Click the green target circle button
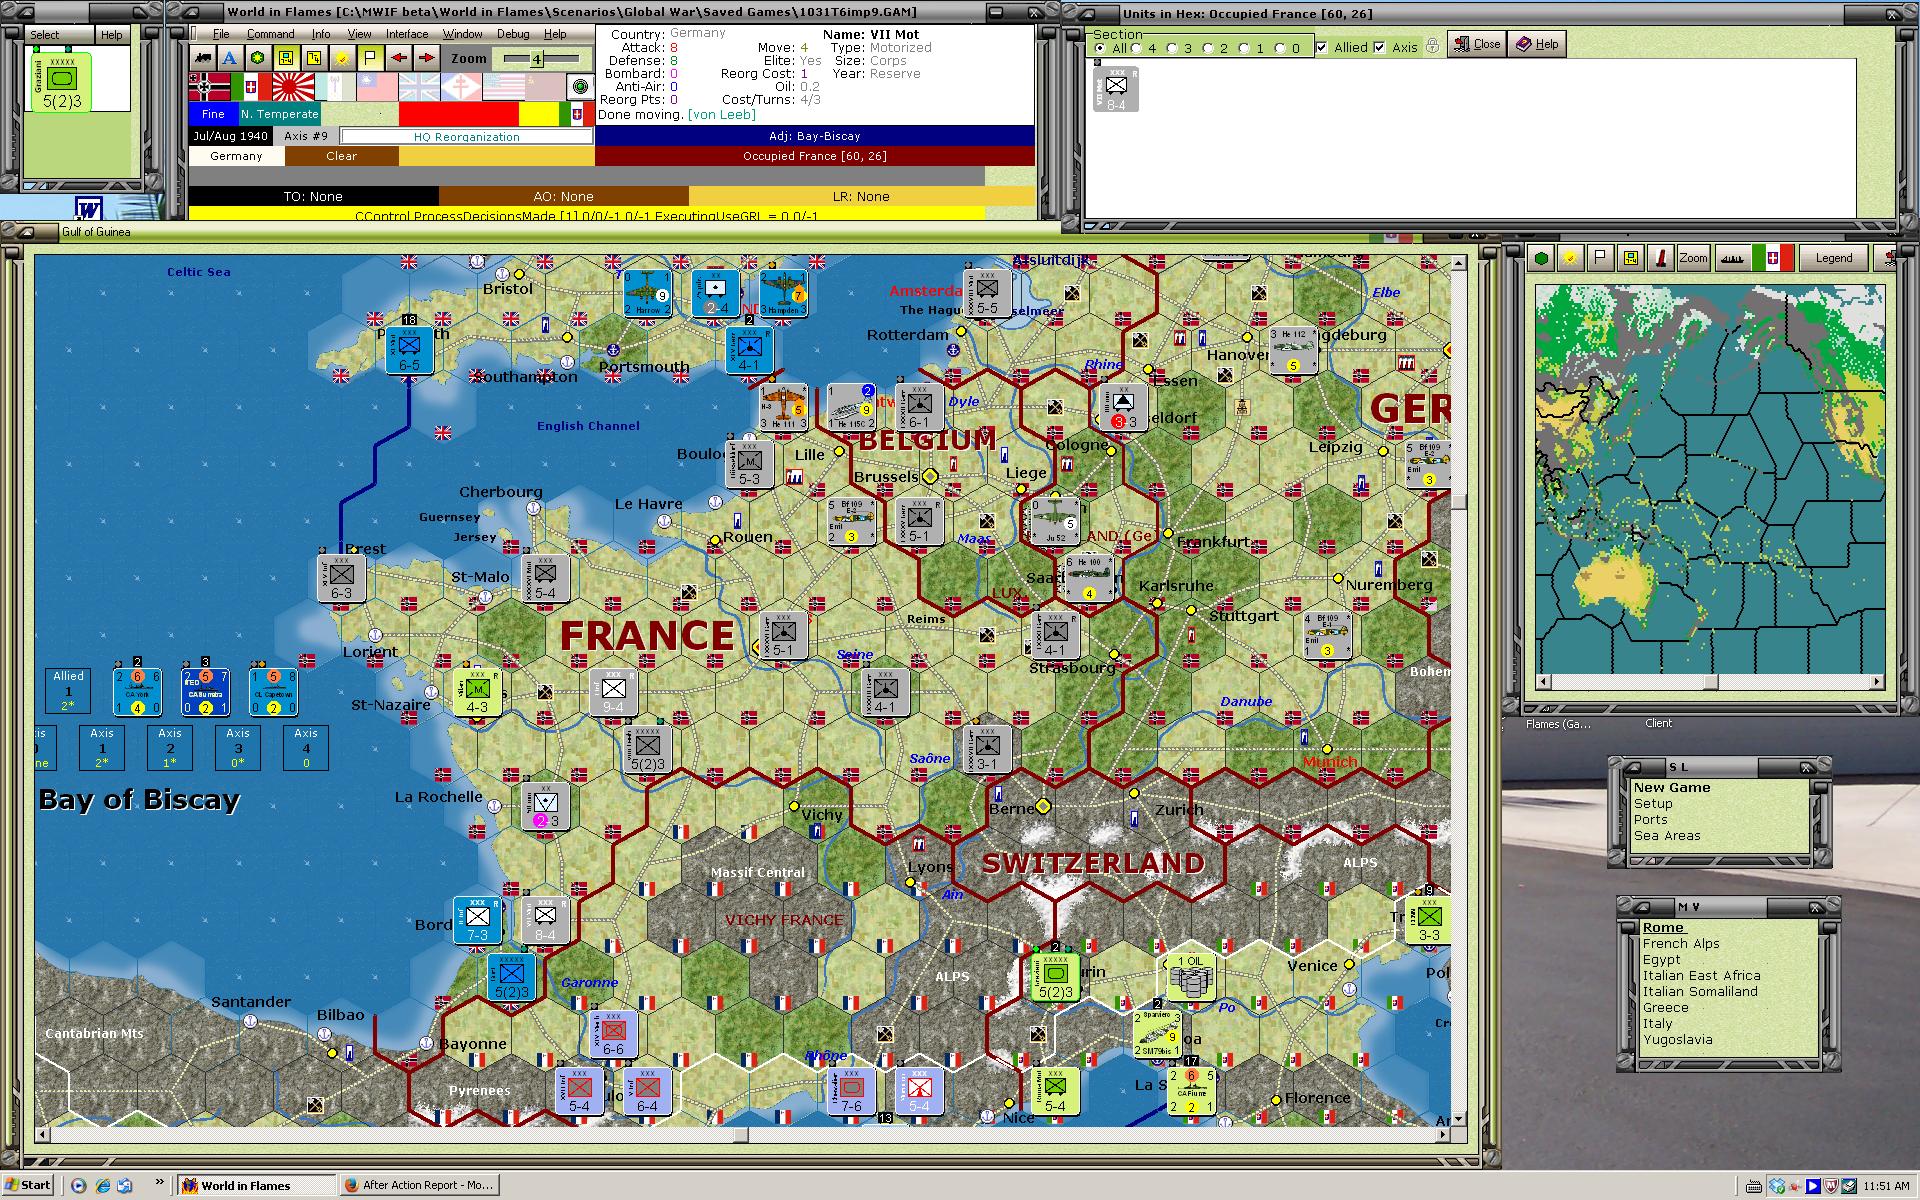 580,87
